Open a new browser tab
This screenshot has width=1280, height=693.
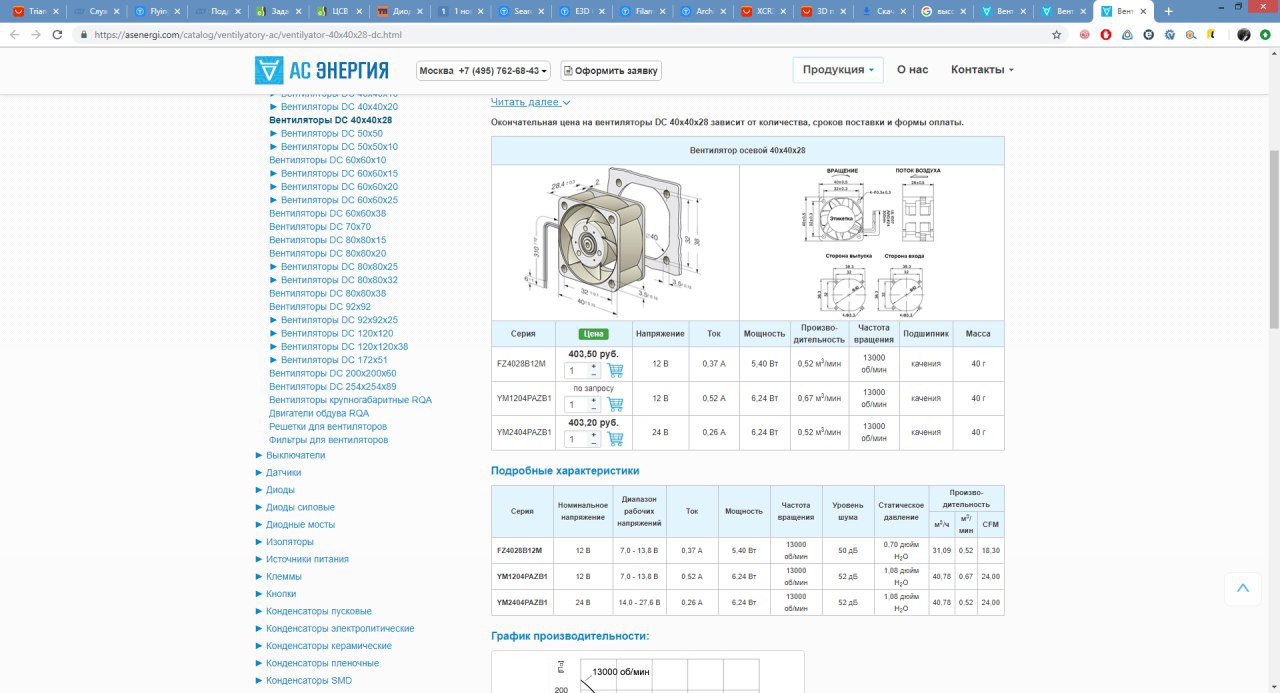click(1168, 11)
